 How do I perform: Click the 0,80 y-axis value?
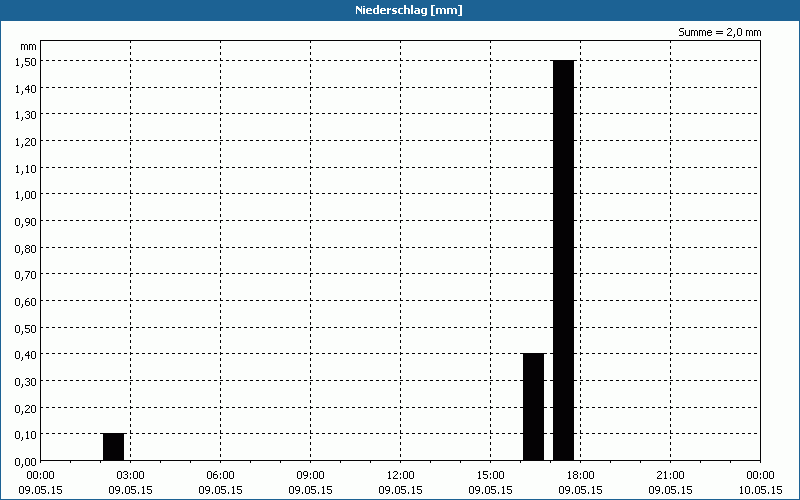26,248
